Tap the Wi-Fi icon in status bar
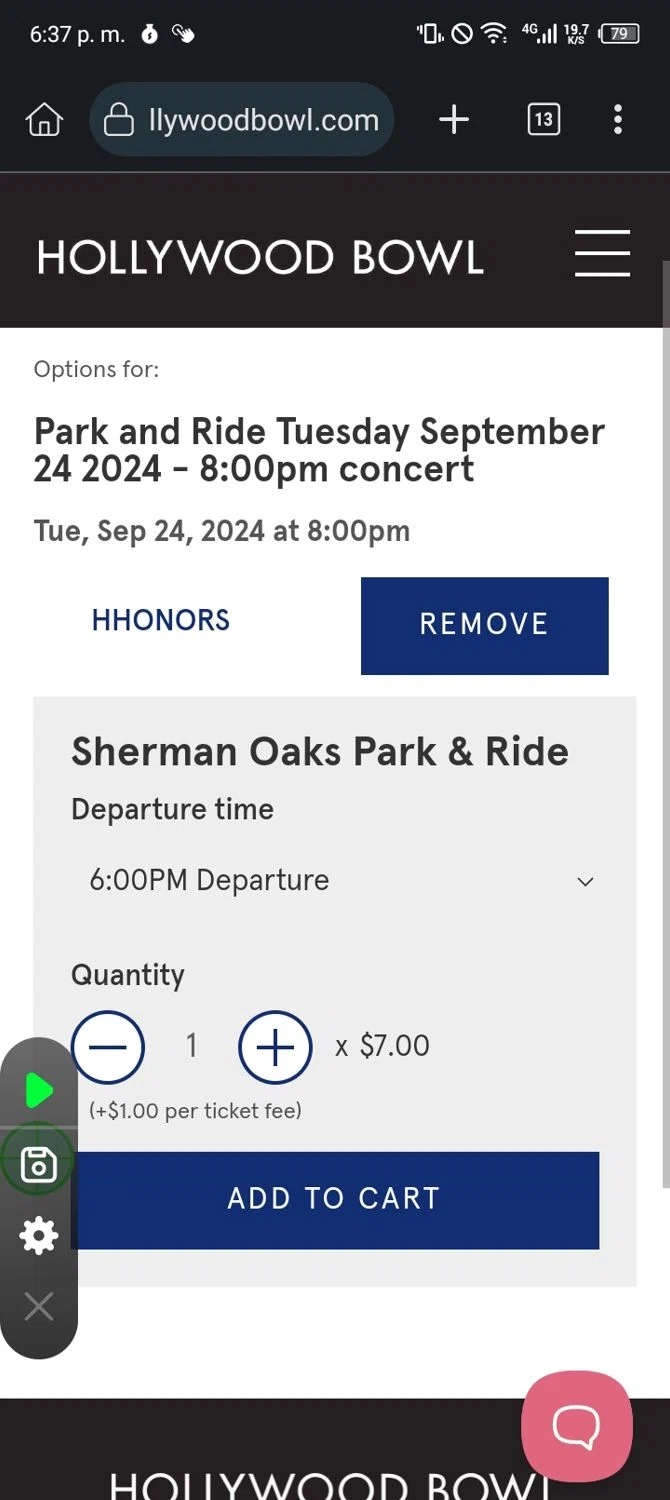Viewport: 670px width, 1500px height. [494, 34]
